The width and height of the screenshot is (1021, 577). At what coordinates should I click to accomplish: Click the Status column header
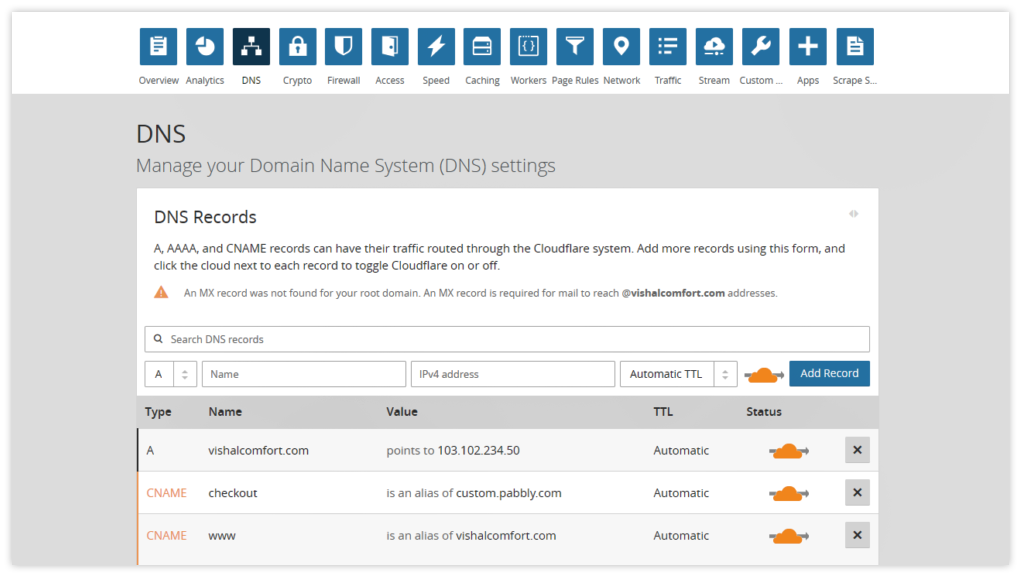(764, 412)
